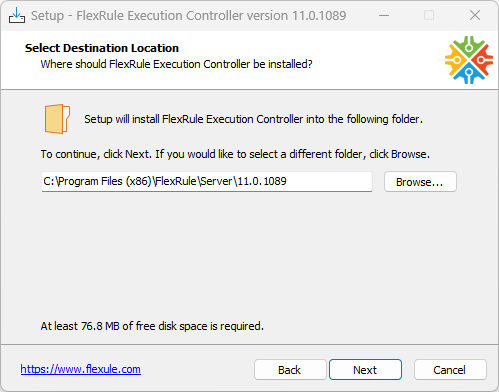
Task: Minimize the Setup window
Action: point(384,15)
